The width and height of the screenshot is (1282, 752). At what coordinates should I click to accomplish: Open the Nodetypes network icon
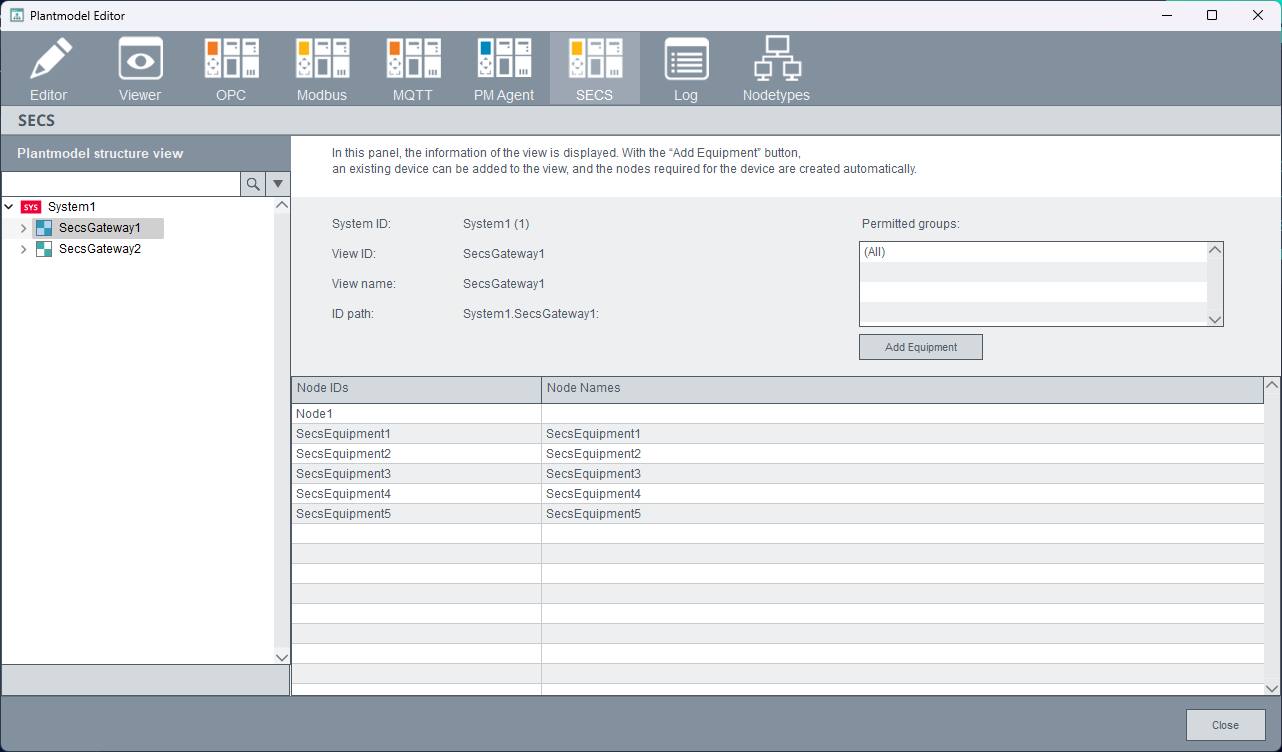pyautogui.click(x=776, y=68)
